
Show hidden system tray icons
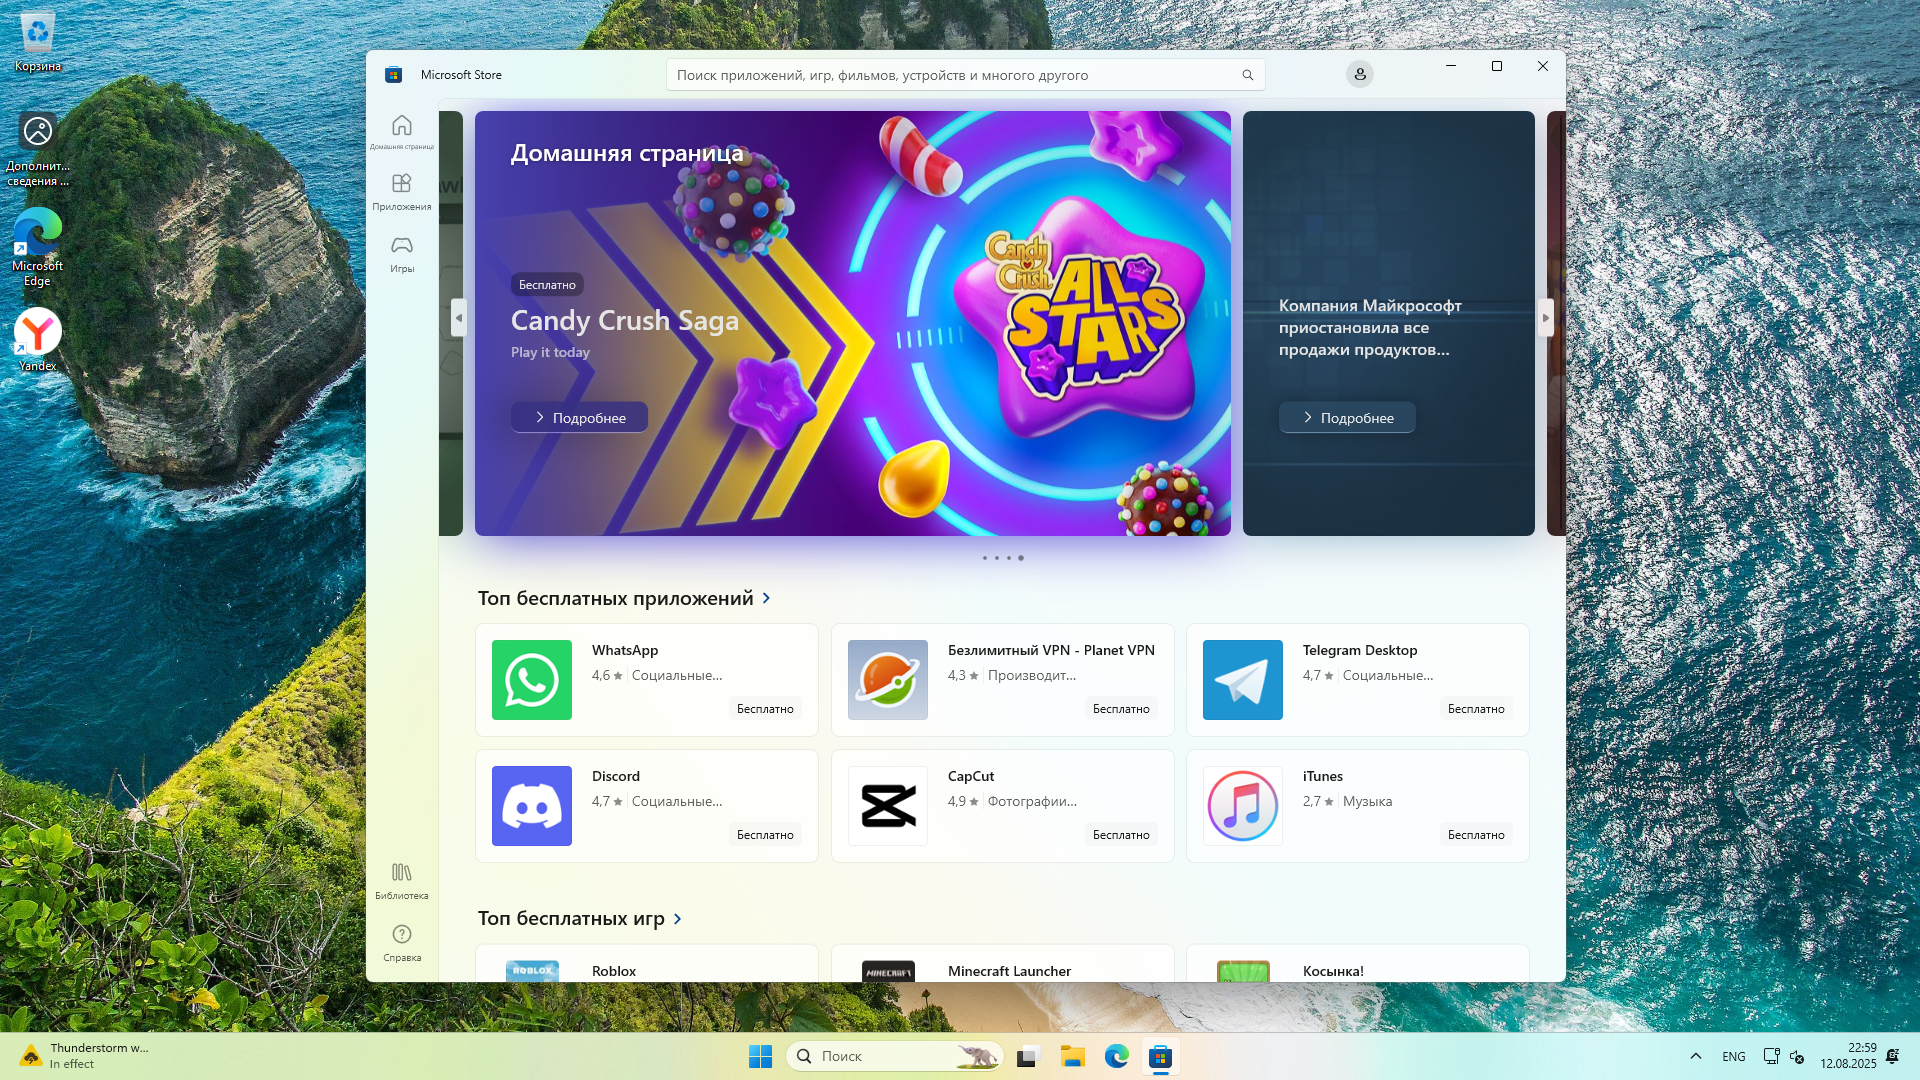[x=1695, y=1056]
